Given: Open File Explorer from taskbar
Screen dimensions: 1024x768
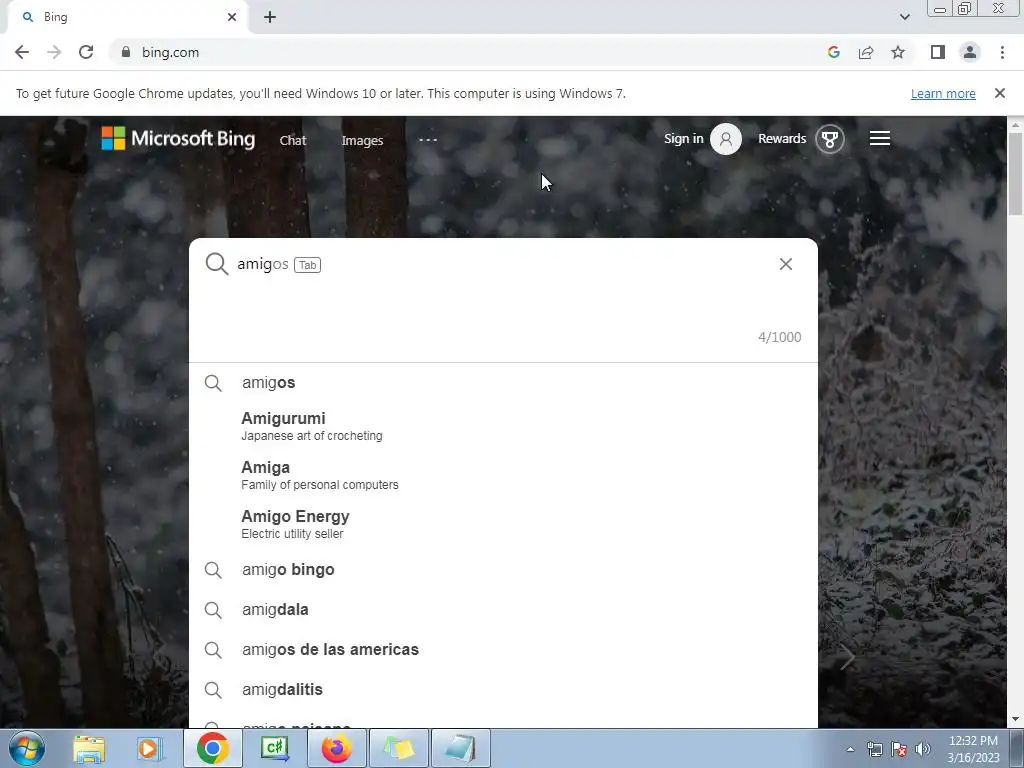Looking at the screenshot, I should pyautogui.click(x=89, y=748).
